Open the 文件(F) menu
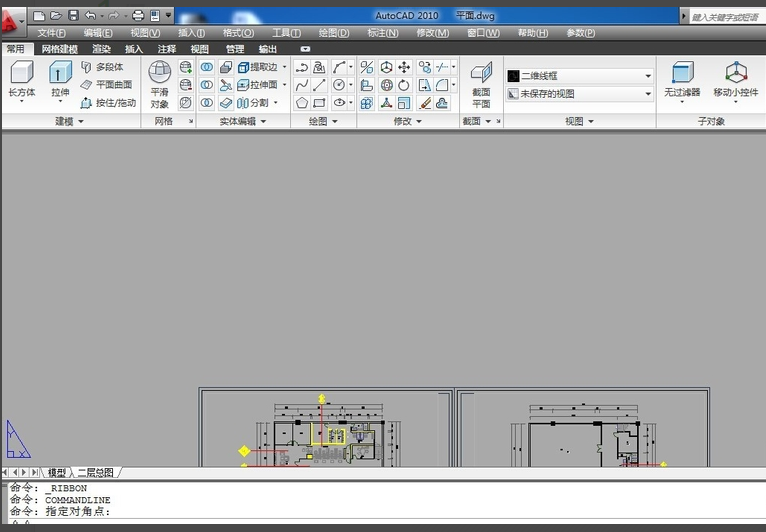 (x=51, y=33)
